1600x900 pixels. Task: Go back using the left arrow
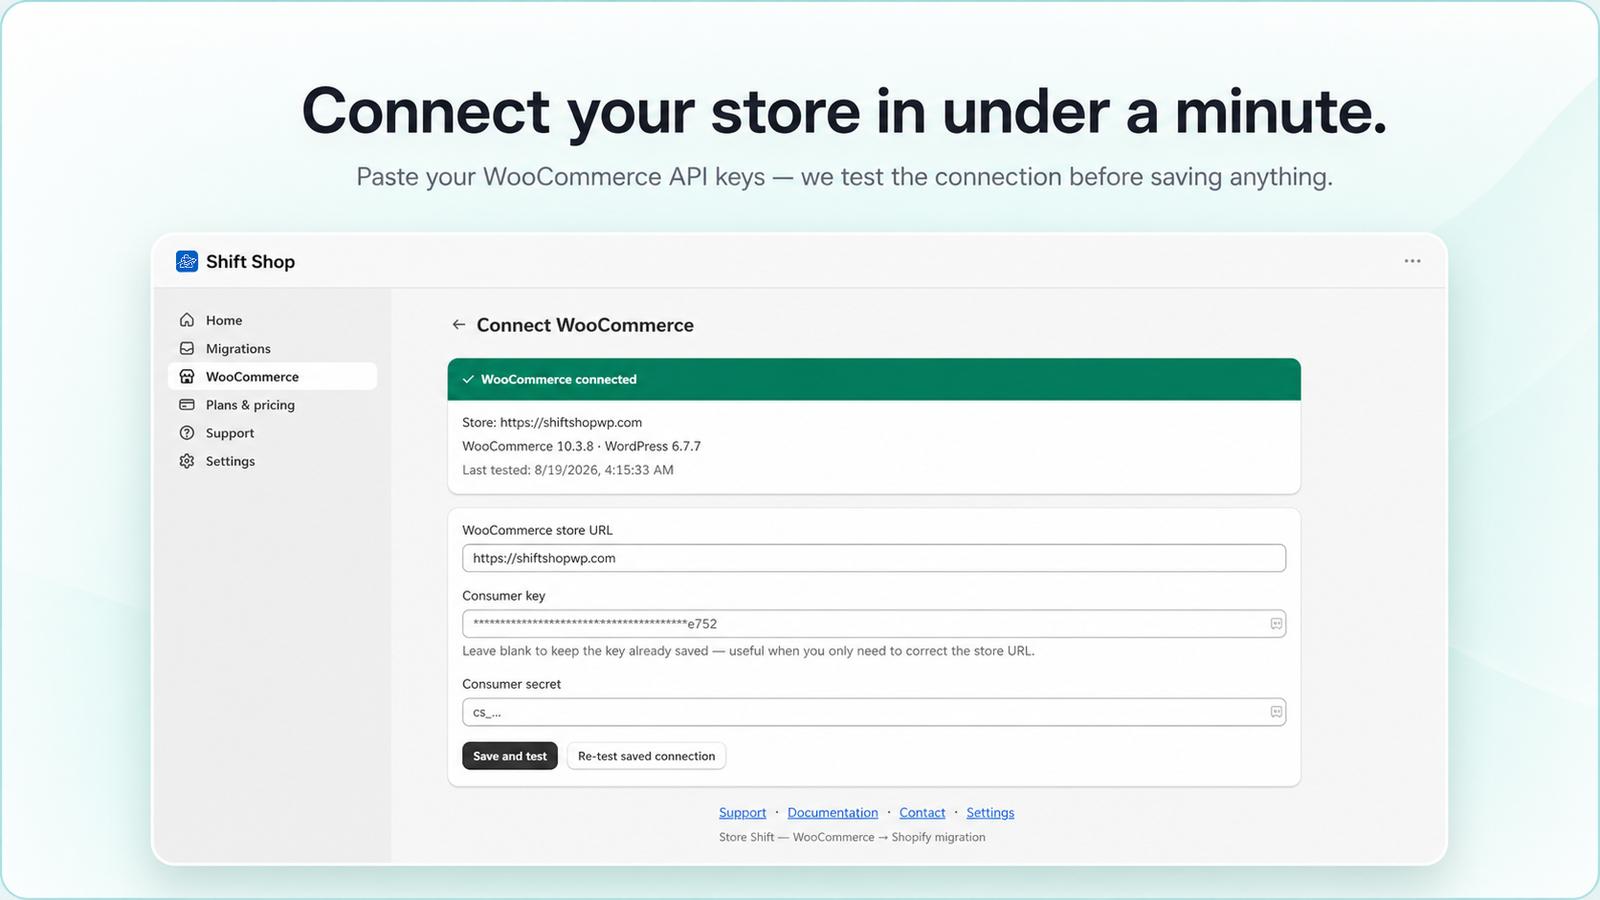[x=459, y=324]
